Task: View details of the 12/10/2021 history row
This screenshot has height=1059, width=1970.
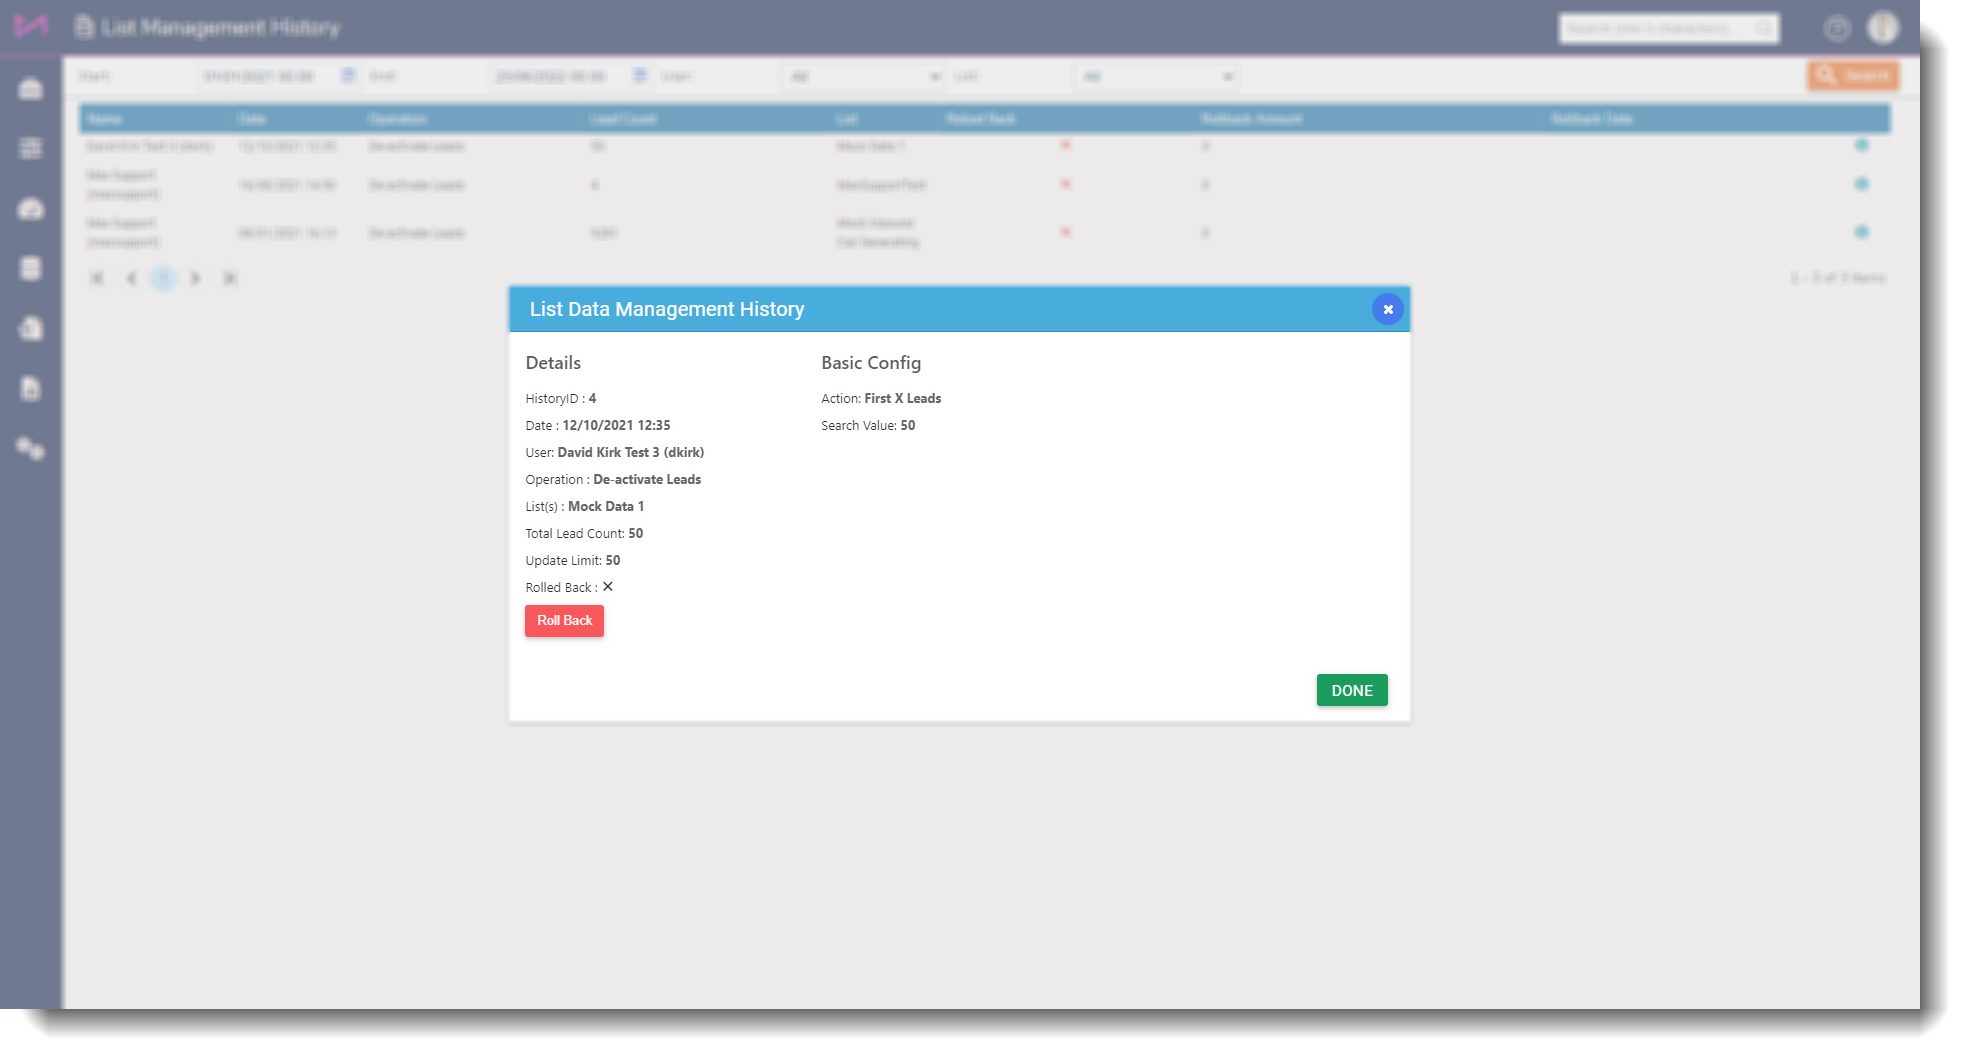Action: [x=1862, y=145]
